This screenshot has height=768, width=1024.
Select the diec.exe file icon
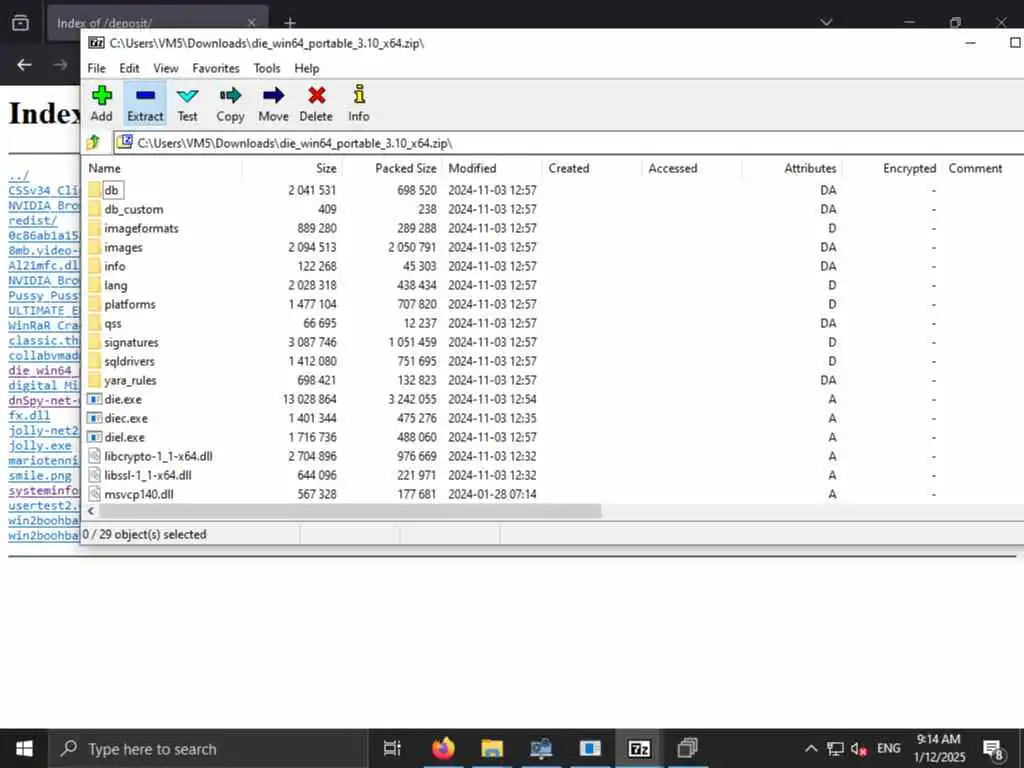[x=95, y=418]
